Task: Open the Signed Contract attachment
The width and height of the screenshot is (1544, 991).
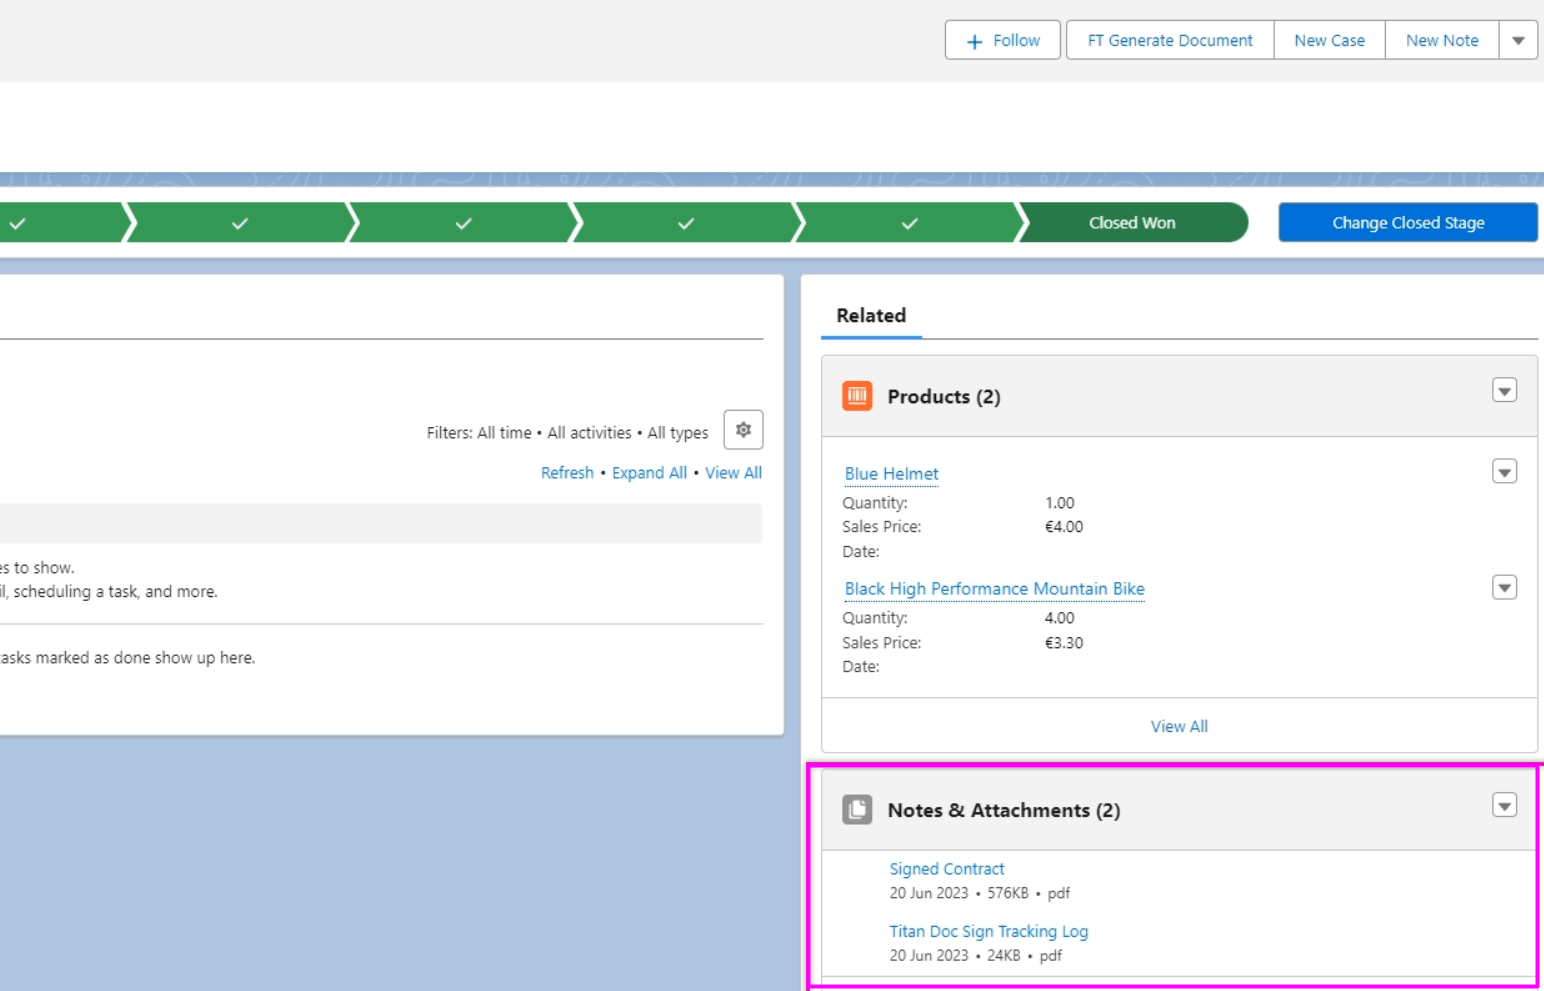Action: tap(946, 868)
